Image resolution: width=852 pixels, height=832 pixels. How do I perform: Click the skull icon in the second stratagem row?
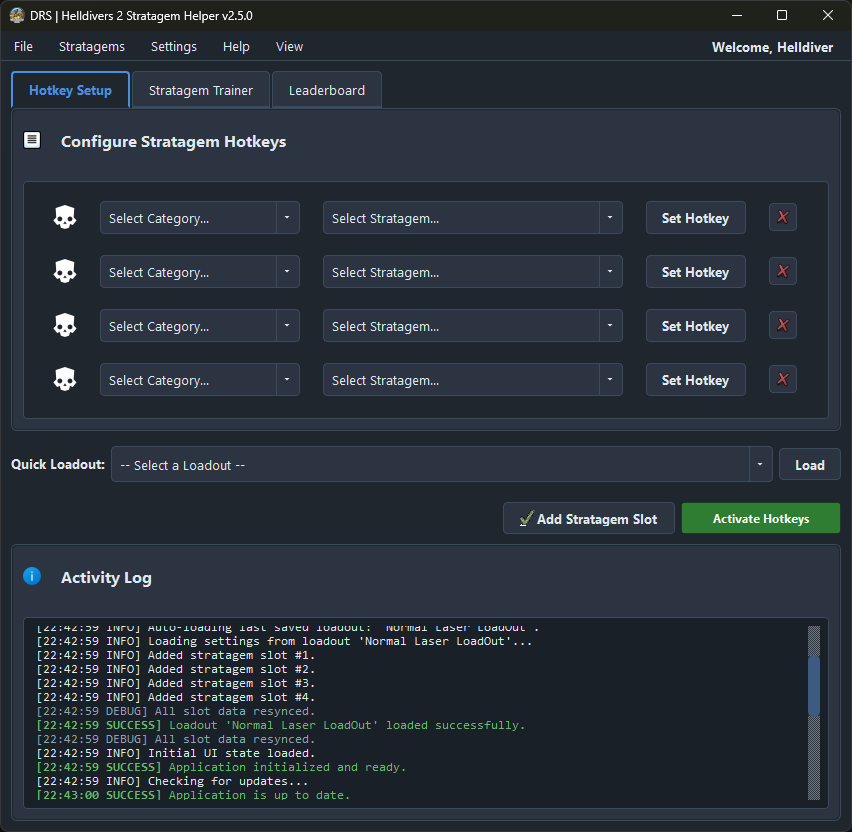[x=65, y=271]
